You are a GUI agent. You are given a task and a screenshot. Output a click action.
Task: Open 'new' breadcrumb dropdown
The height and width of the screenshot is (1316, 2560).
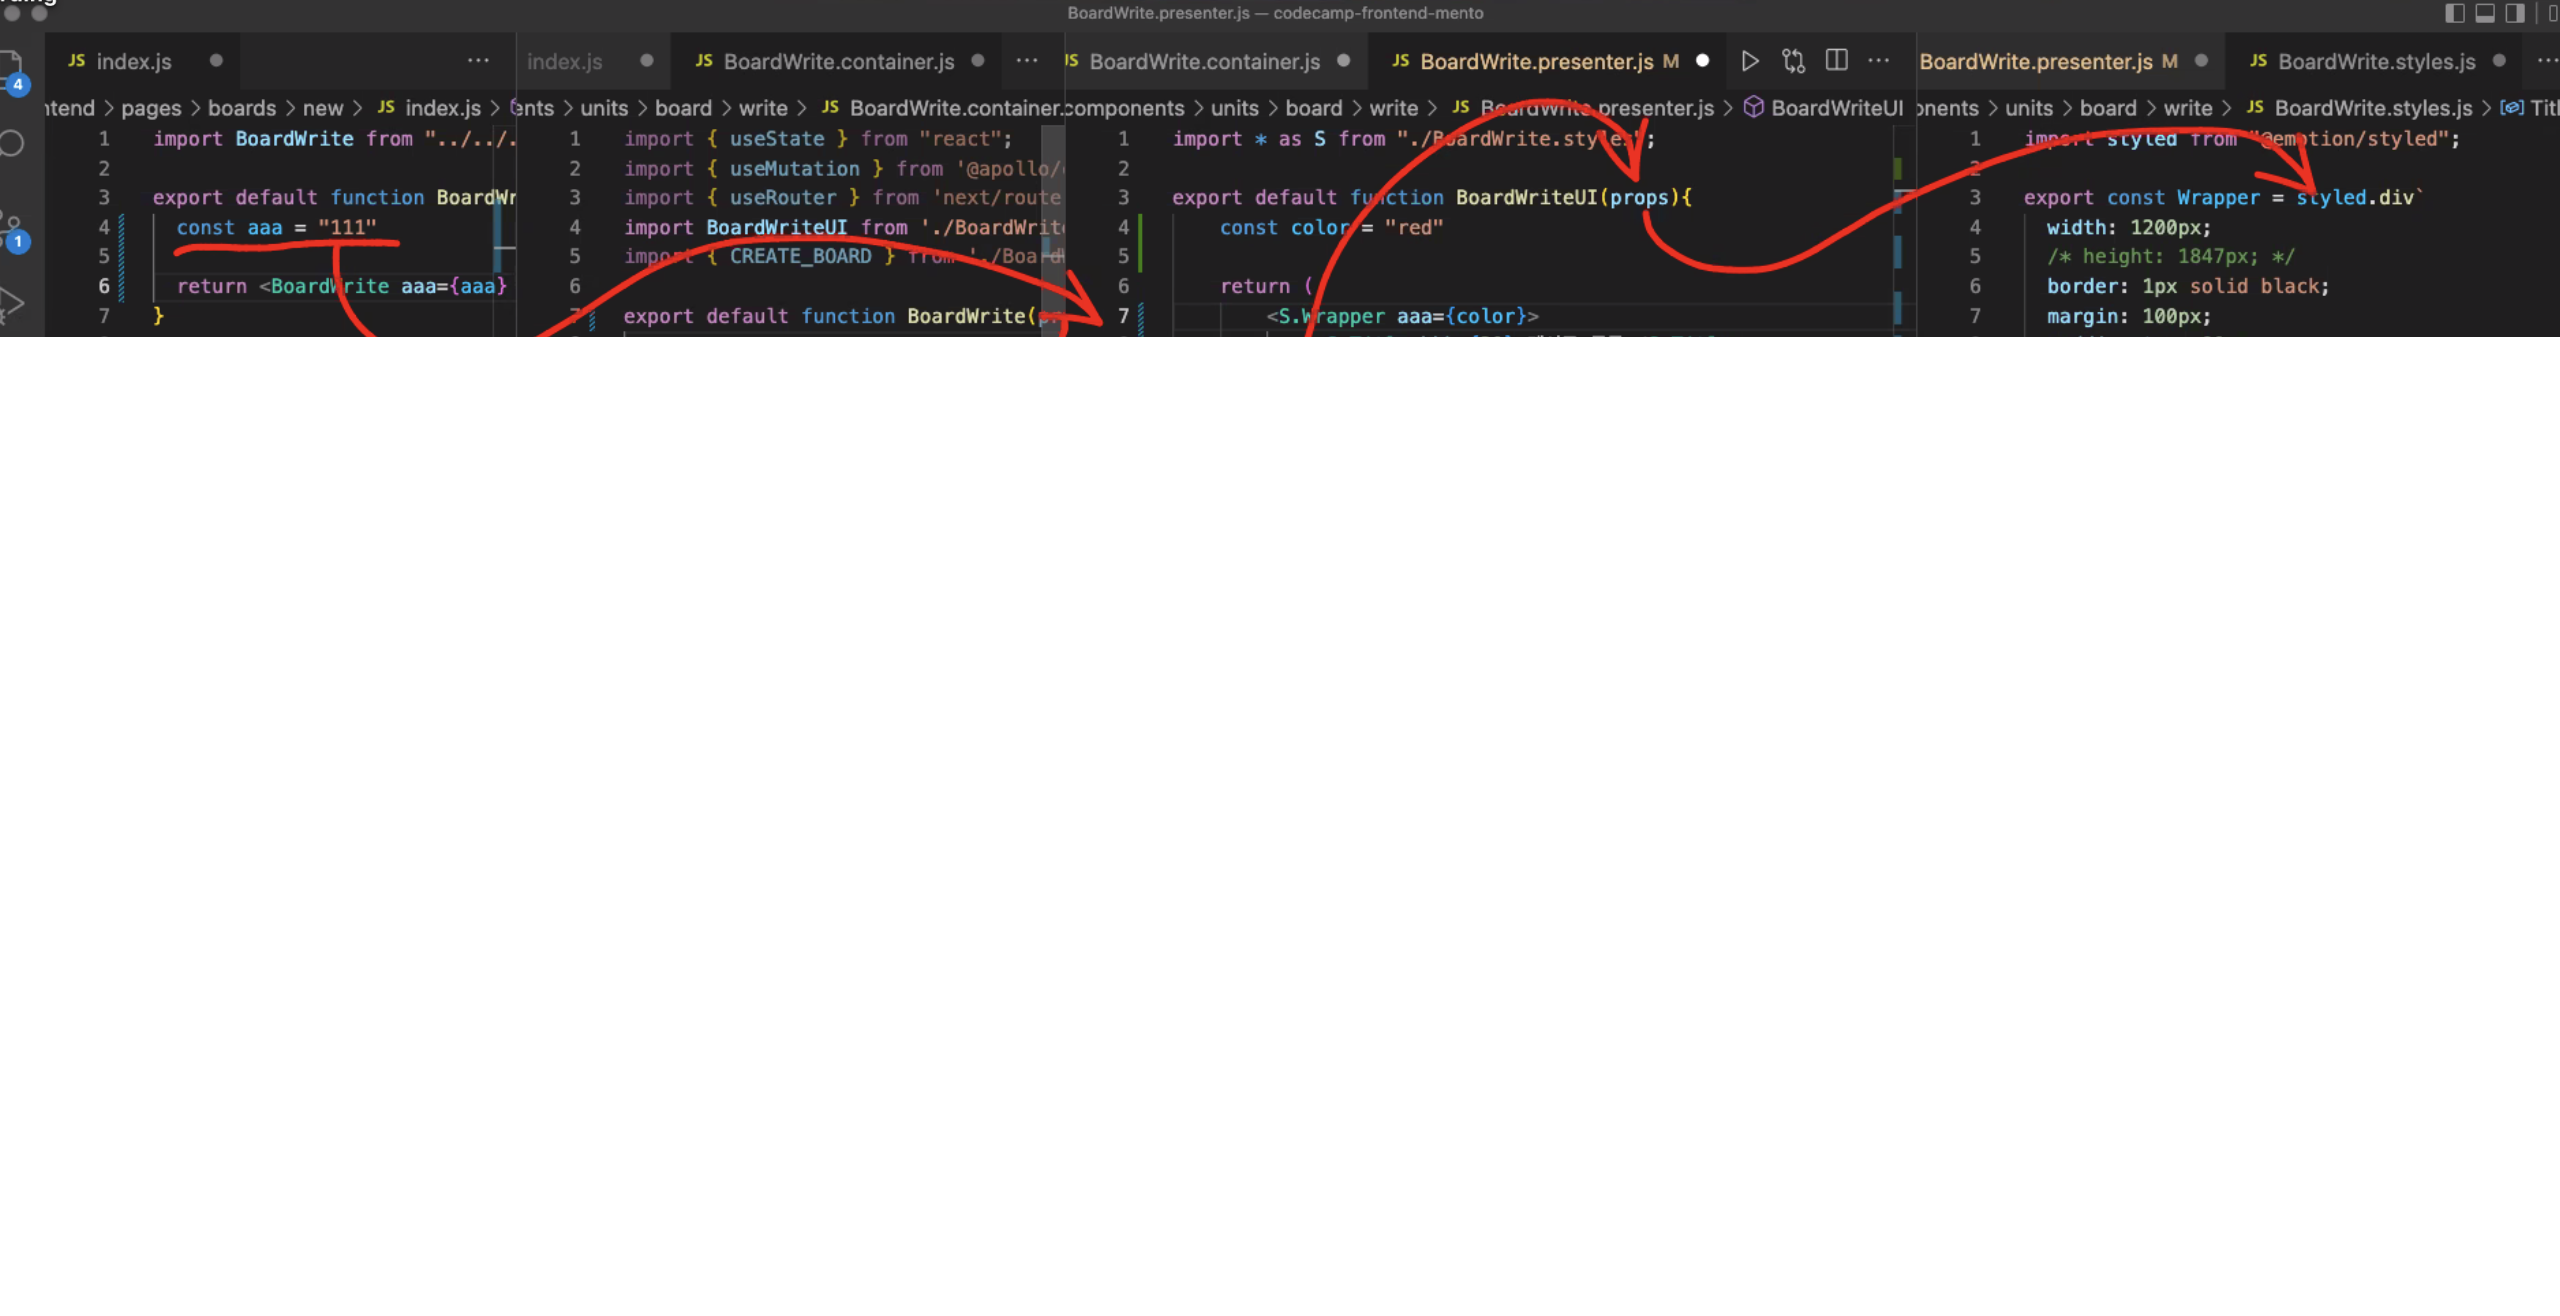(322, 108)
